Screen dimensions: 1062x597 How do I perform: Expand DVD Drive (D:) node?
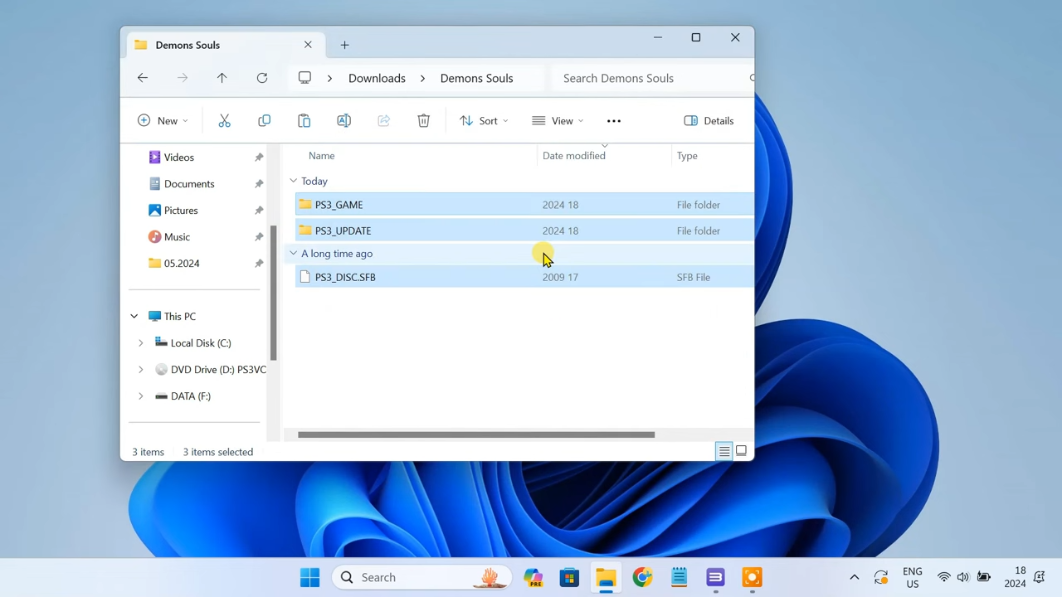[141, 369]
